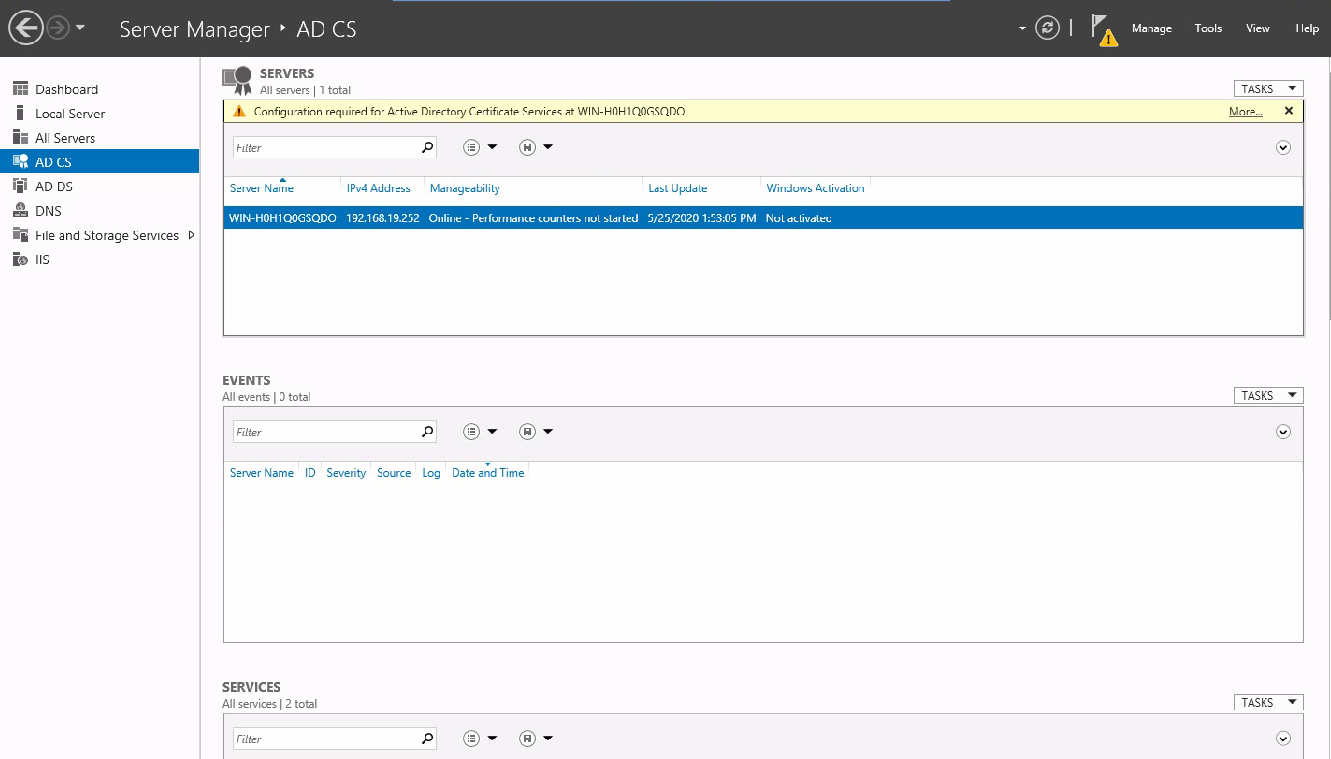Viewport: 1331px width, 759px height.
Task: Click the File and Storage Services icon
Action: tap(20, 235)
